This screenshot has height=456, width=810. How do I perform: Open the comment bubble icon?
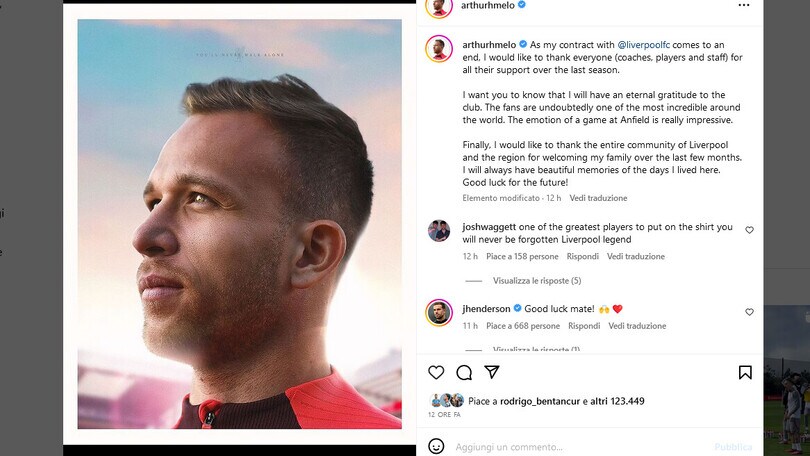tap(464, 372)
